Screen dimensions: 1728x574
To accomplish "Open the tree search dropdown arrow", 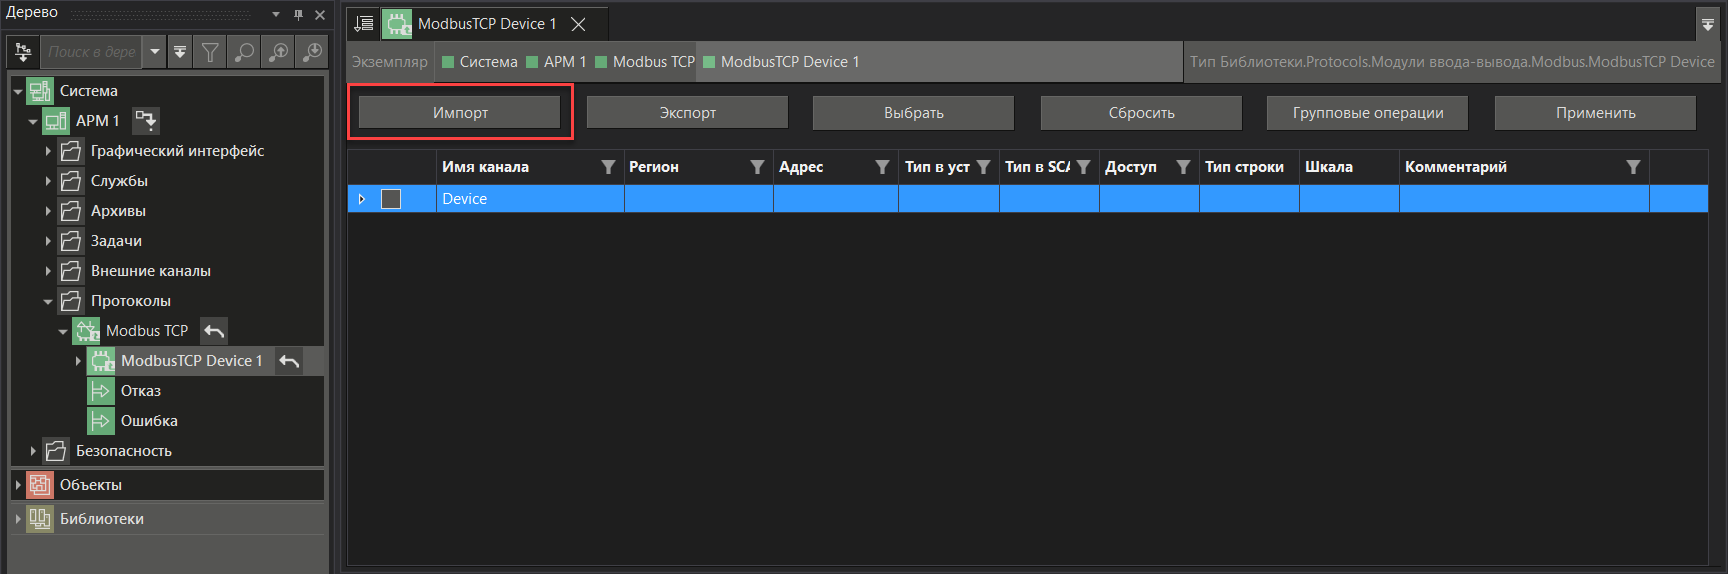I will click(x=154, y=52).
